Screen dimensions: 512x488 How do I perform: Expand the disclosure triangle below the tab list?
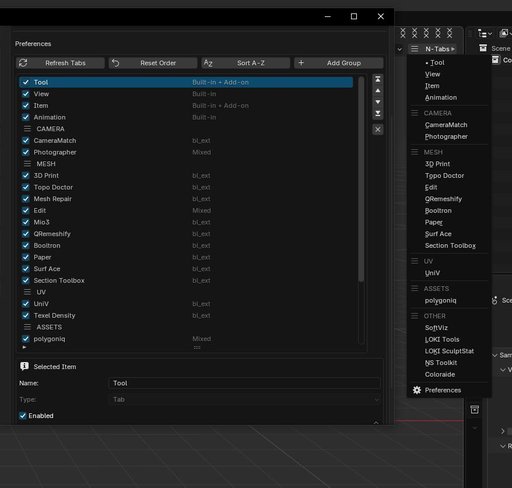(x=24, y=347)
